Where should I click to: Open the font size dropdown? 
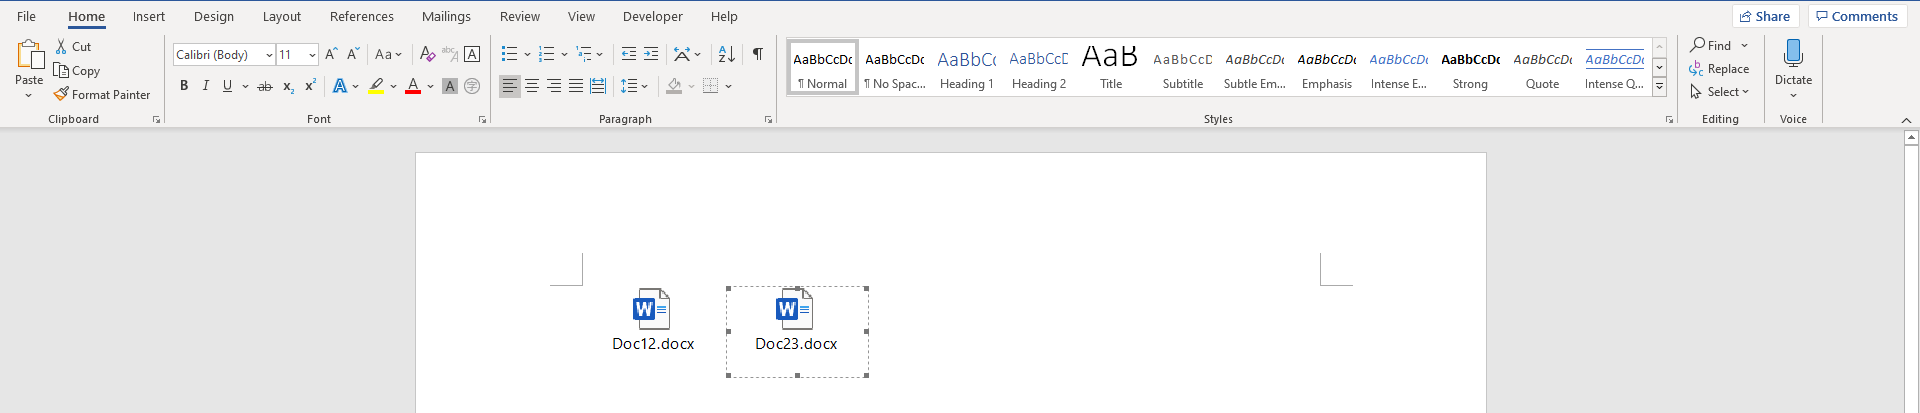point(312,55)
